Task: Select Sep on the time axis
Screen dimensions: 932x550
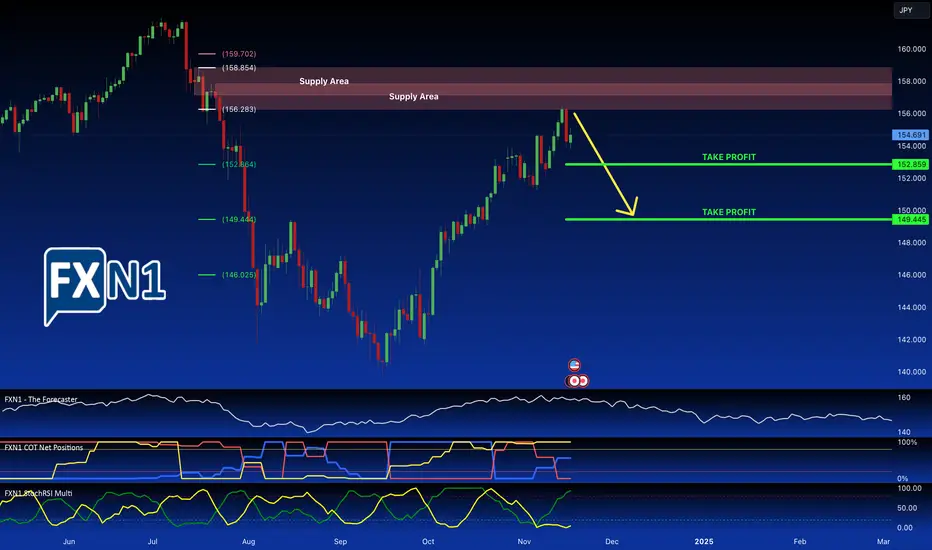Action: [x=340, y=541]
